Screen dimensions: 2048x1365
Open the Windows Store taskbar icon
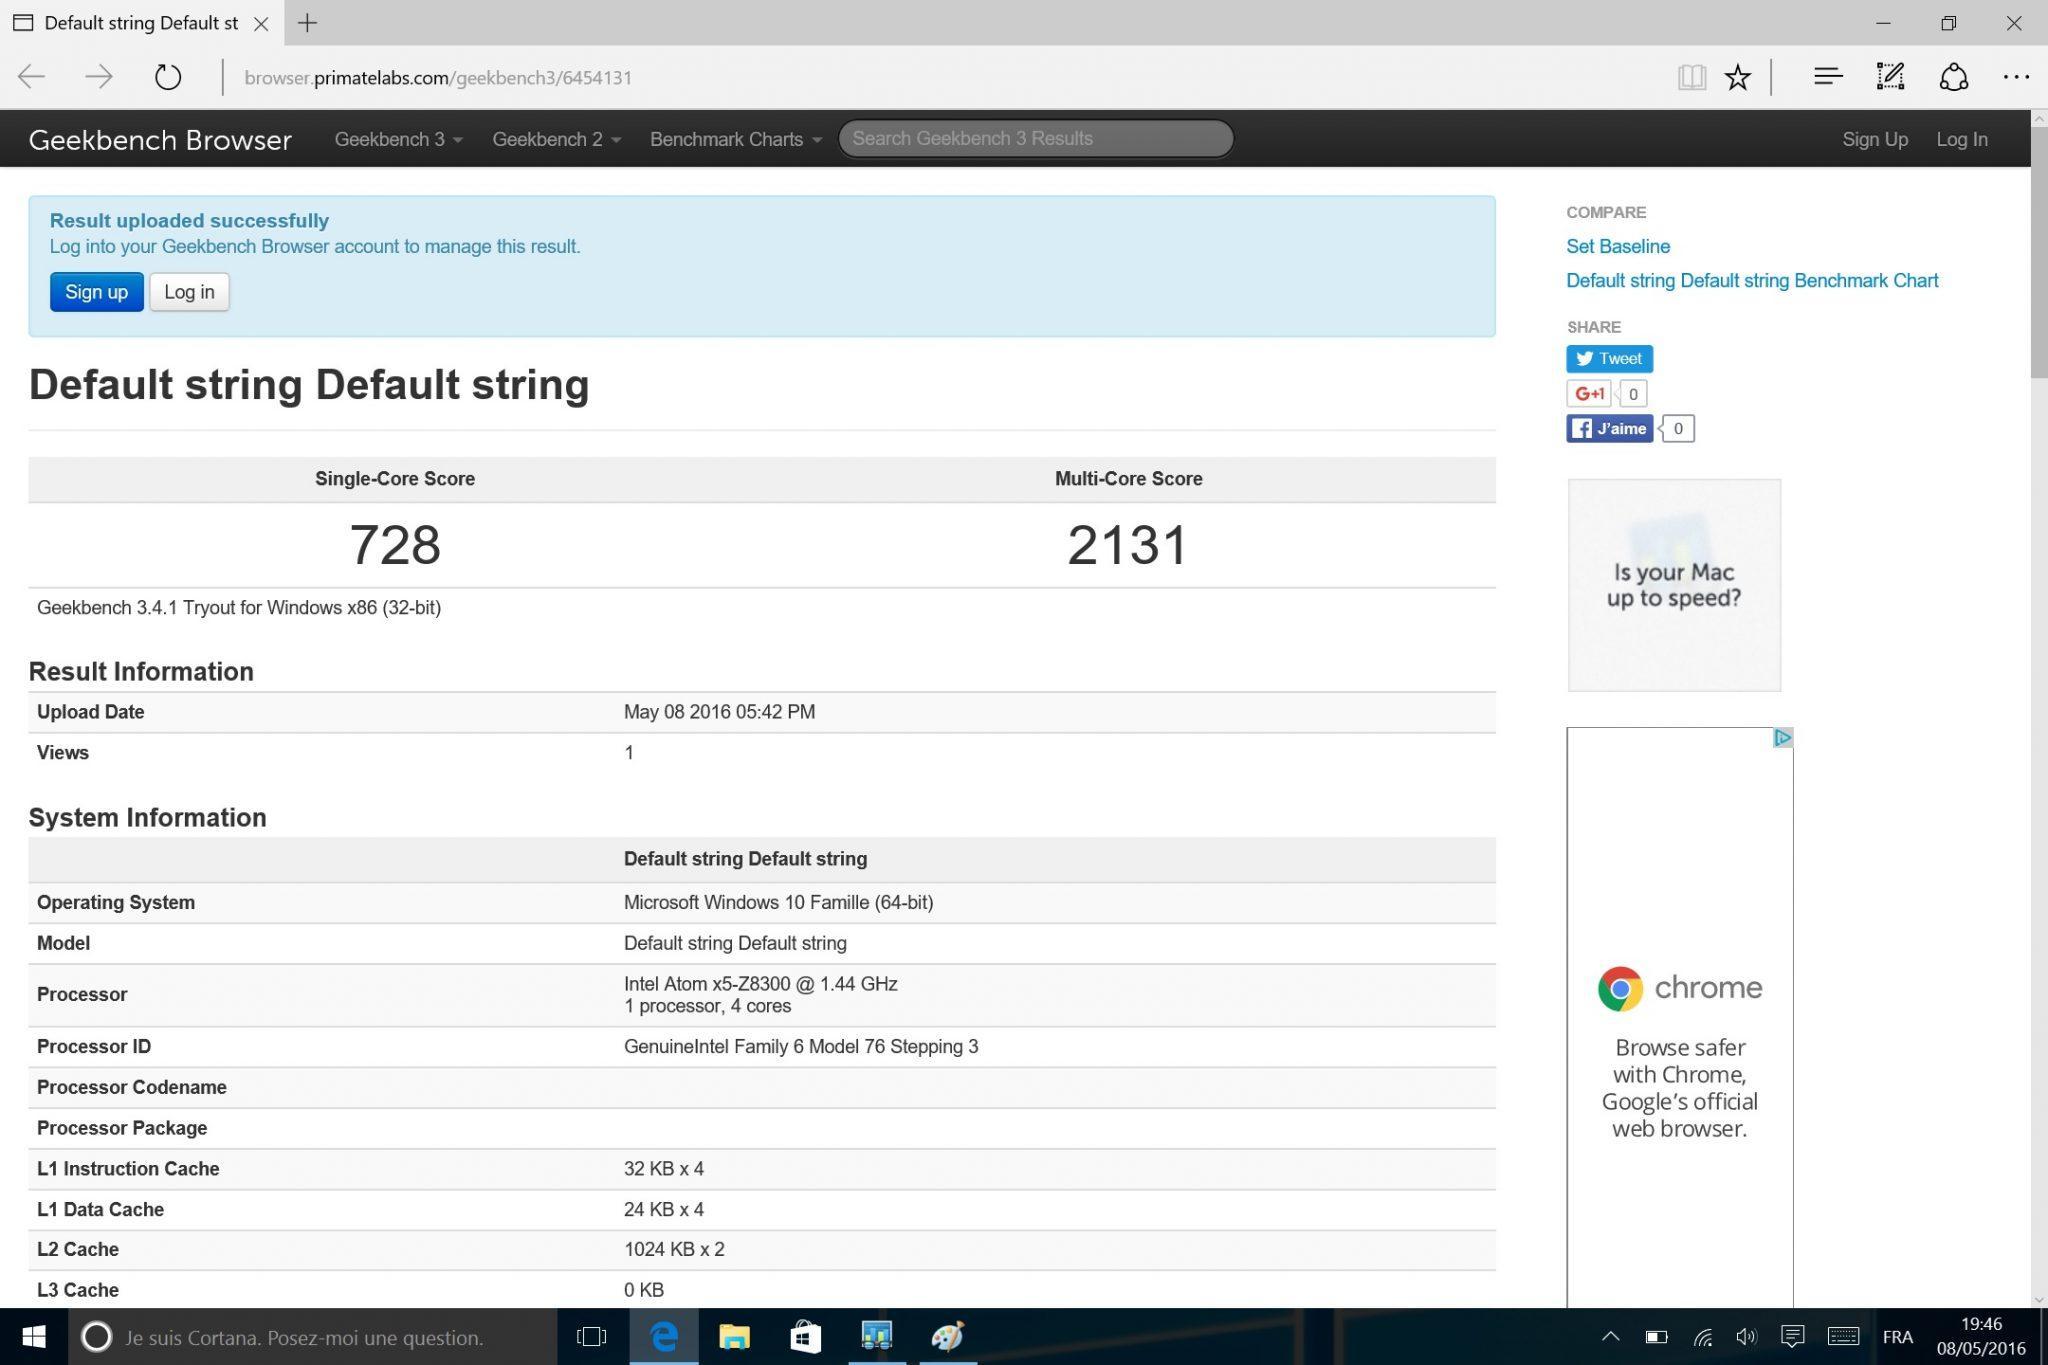[805, 1337]
